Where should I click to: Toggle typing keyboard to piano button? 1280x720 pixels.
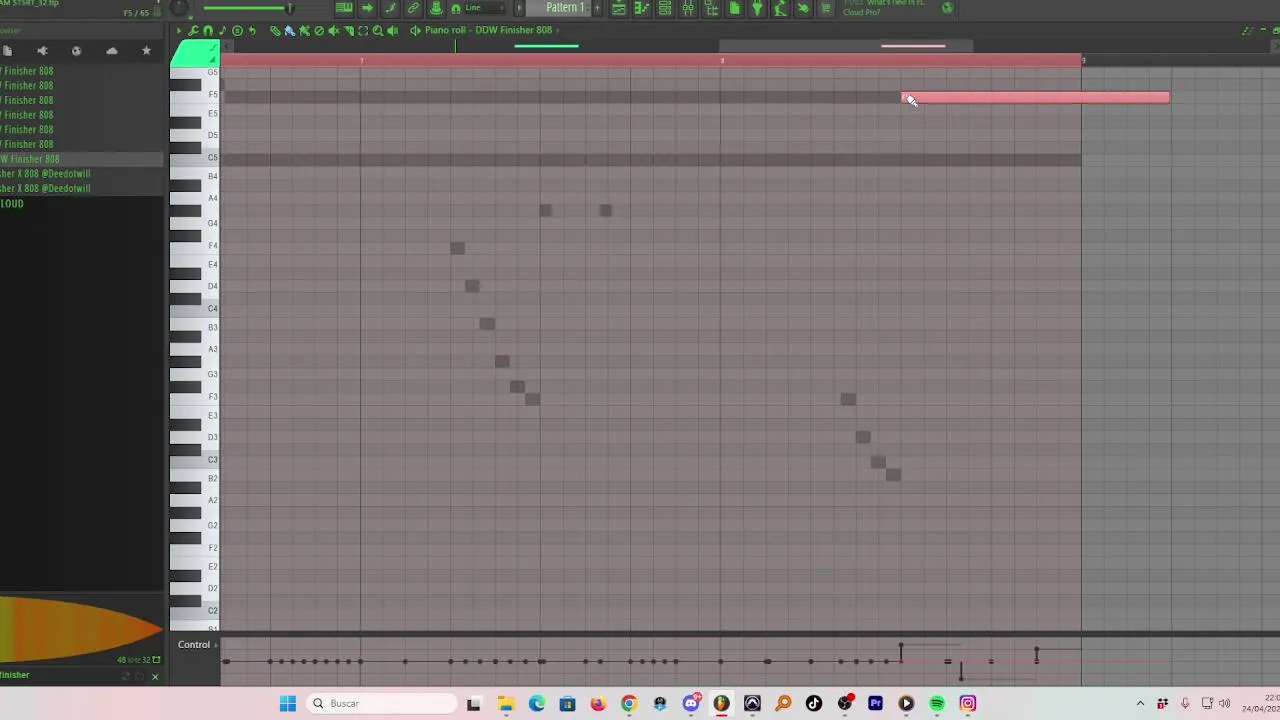coord(344,8)
